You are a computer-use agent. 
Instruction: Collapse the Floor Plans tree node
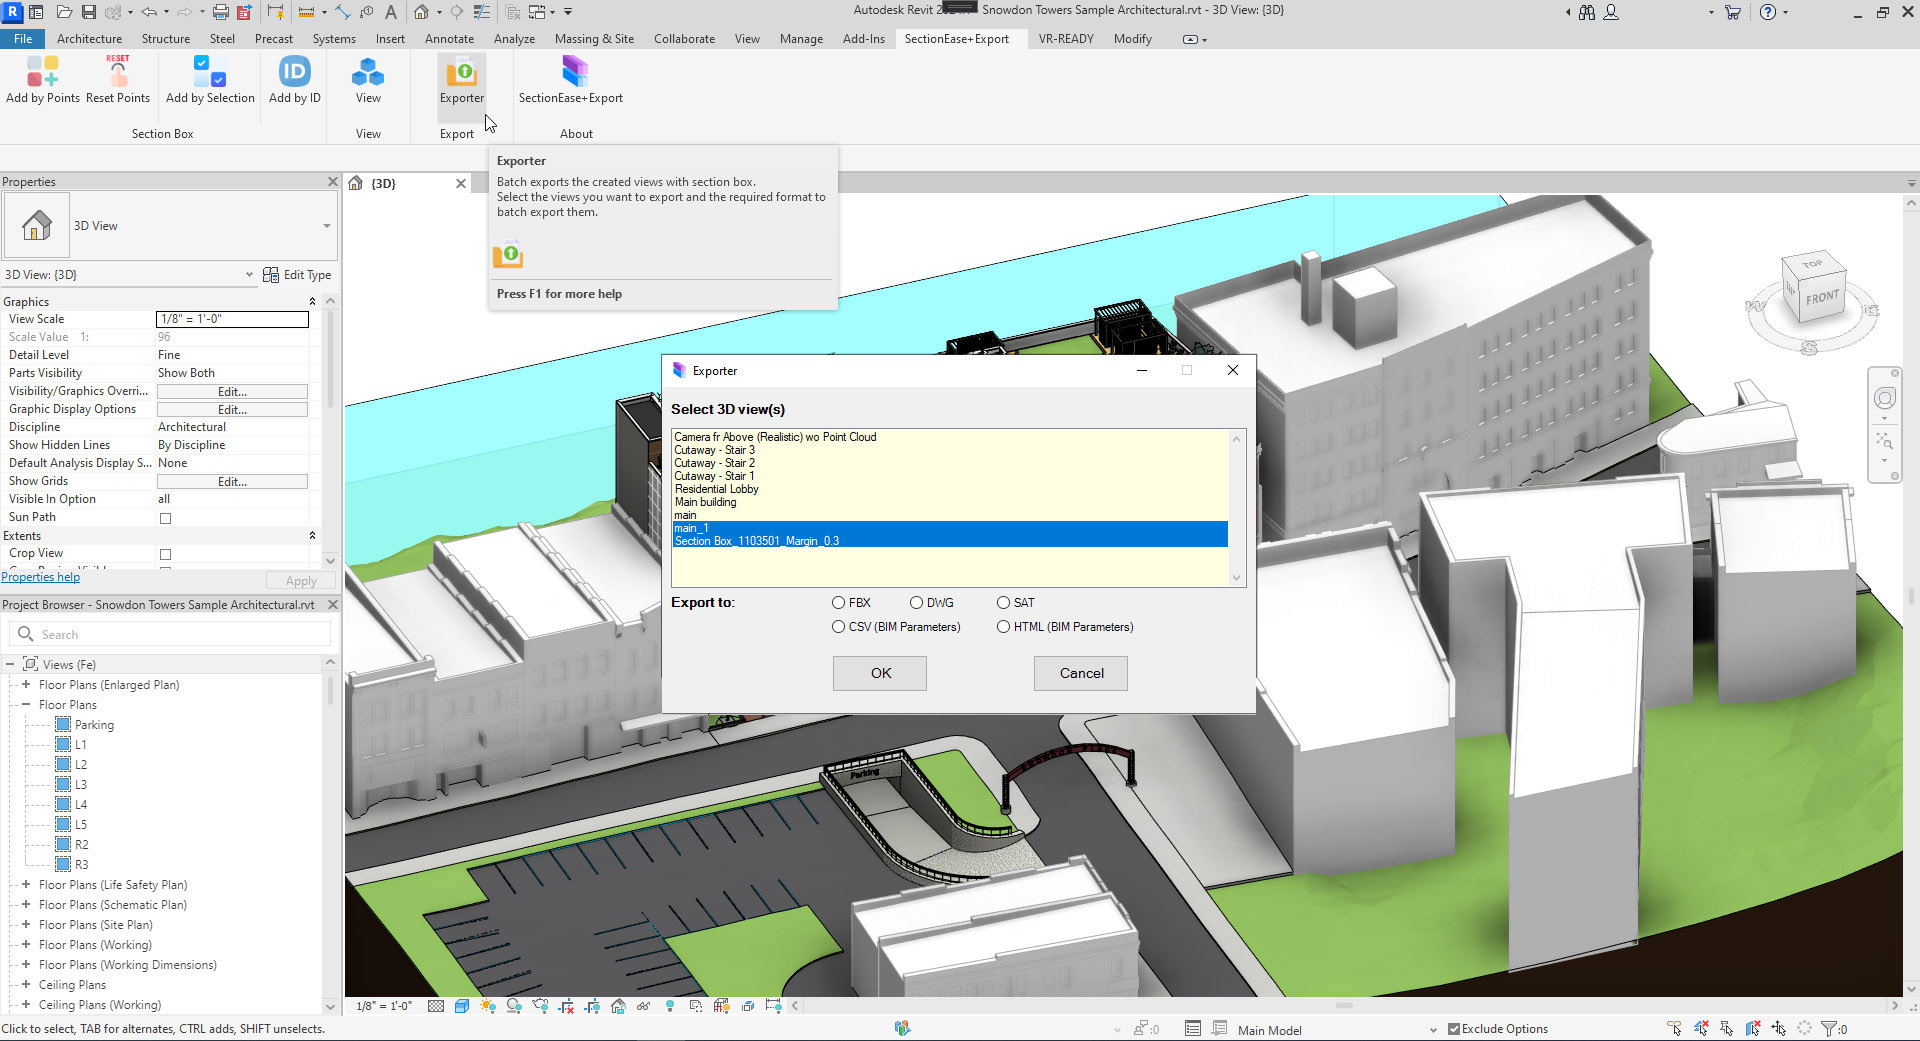(x=26, y=705)
